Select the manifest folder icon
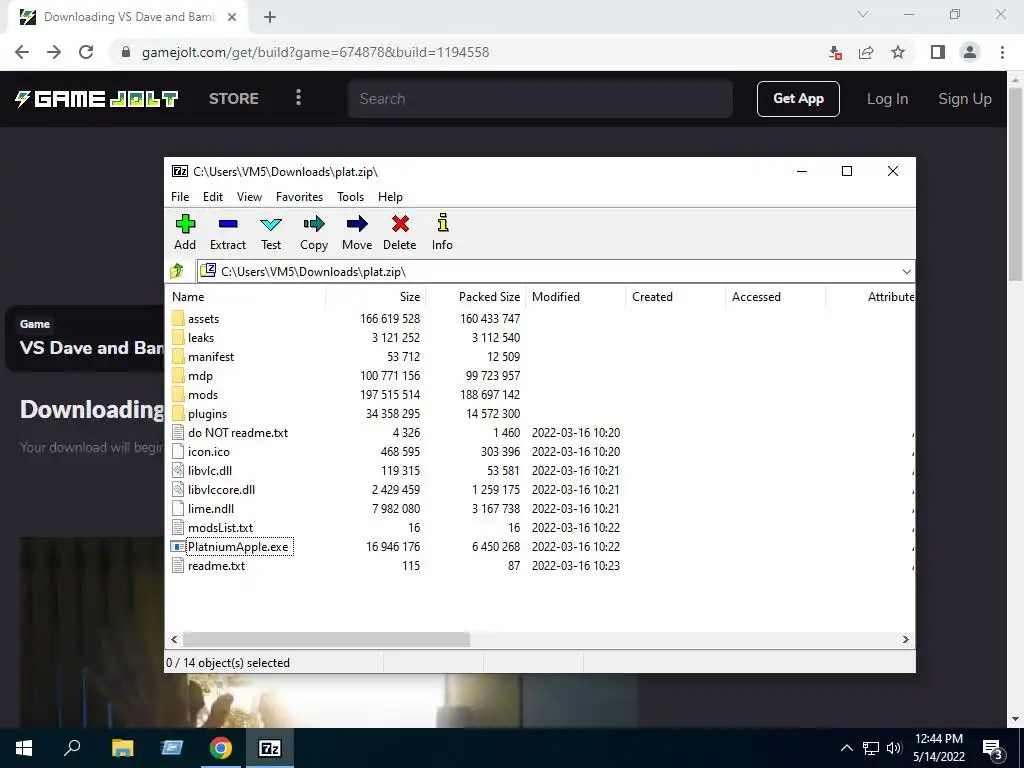 [x=178, y=357]
